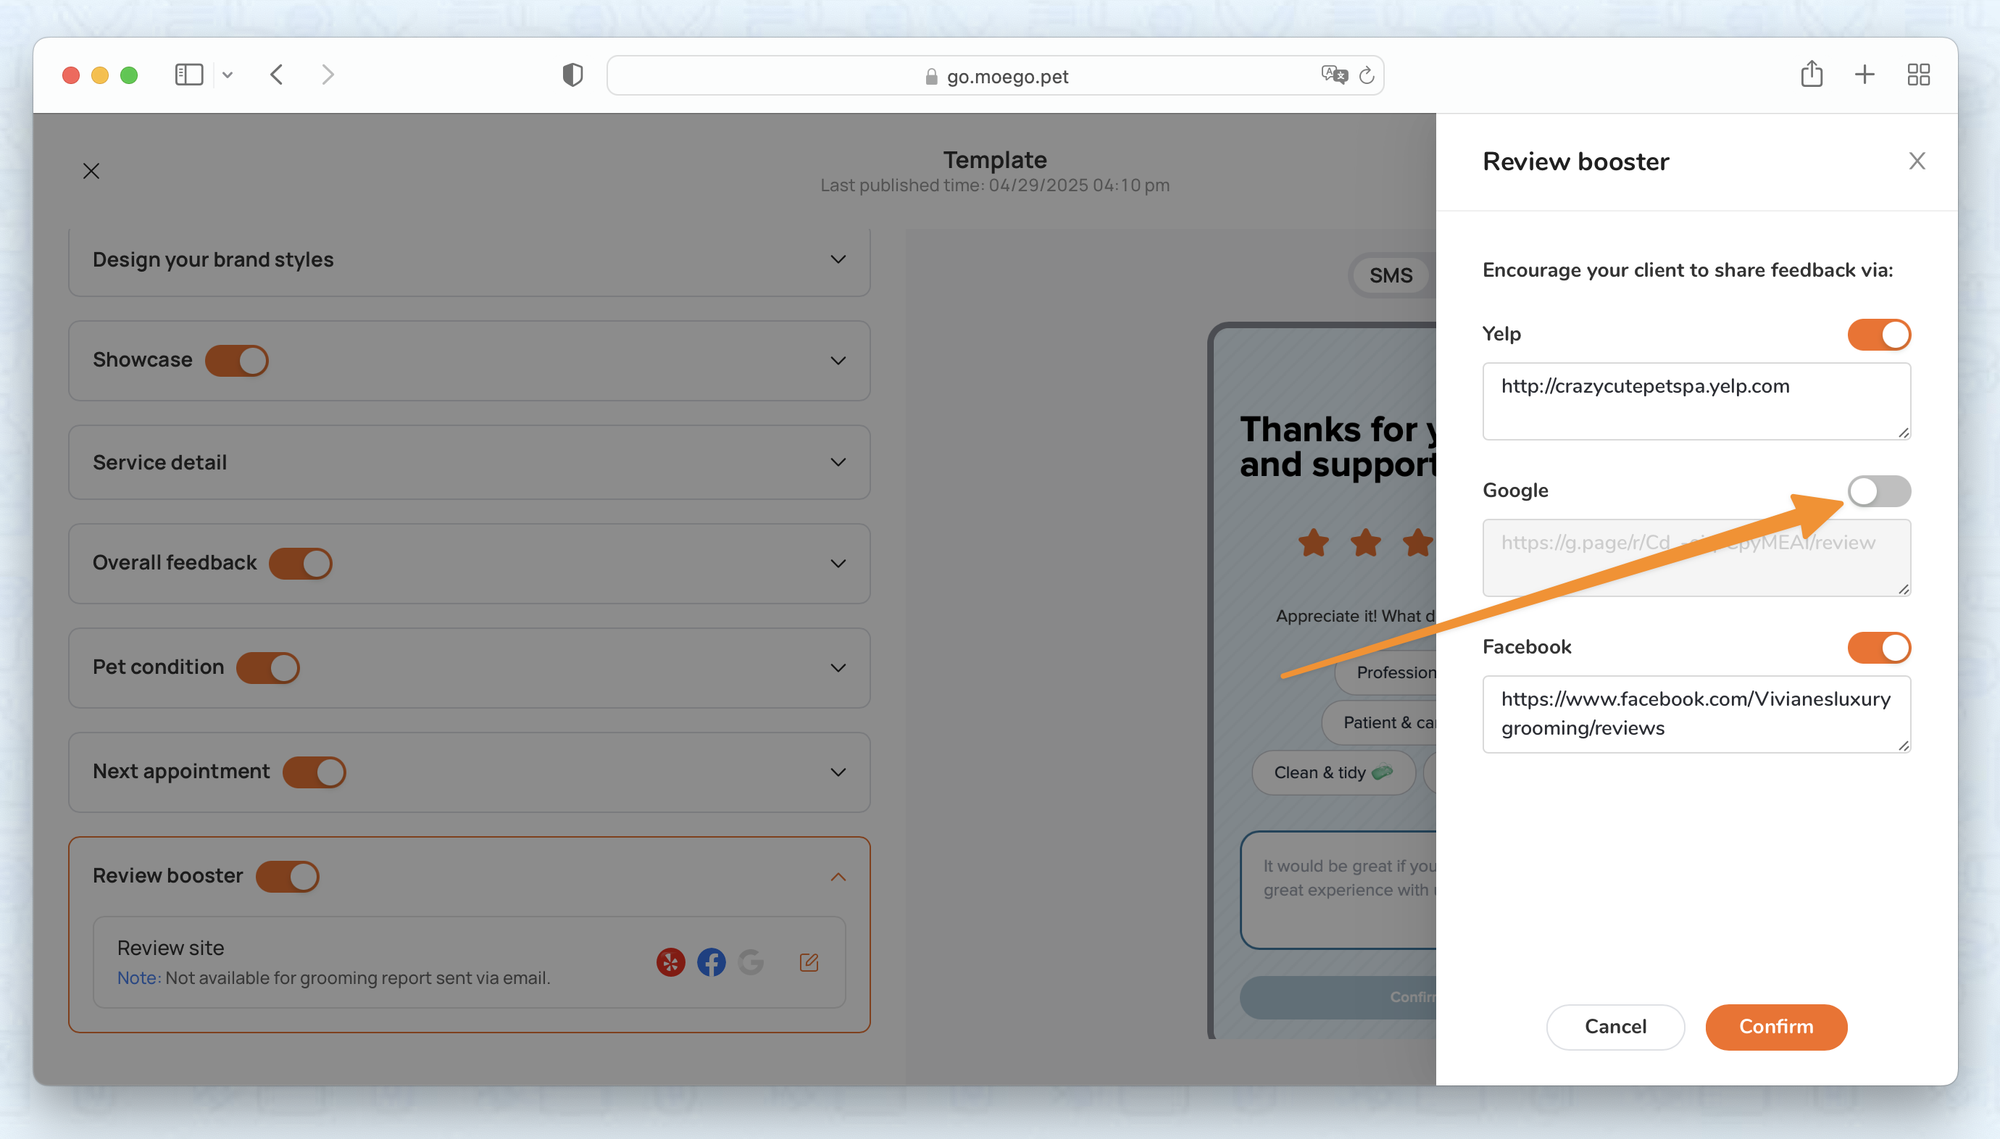
Task: Click the second star in preview rating
Action: click(x=1365, y=543)
